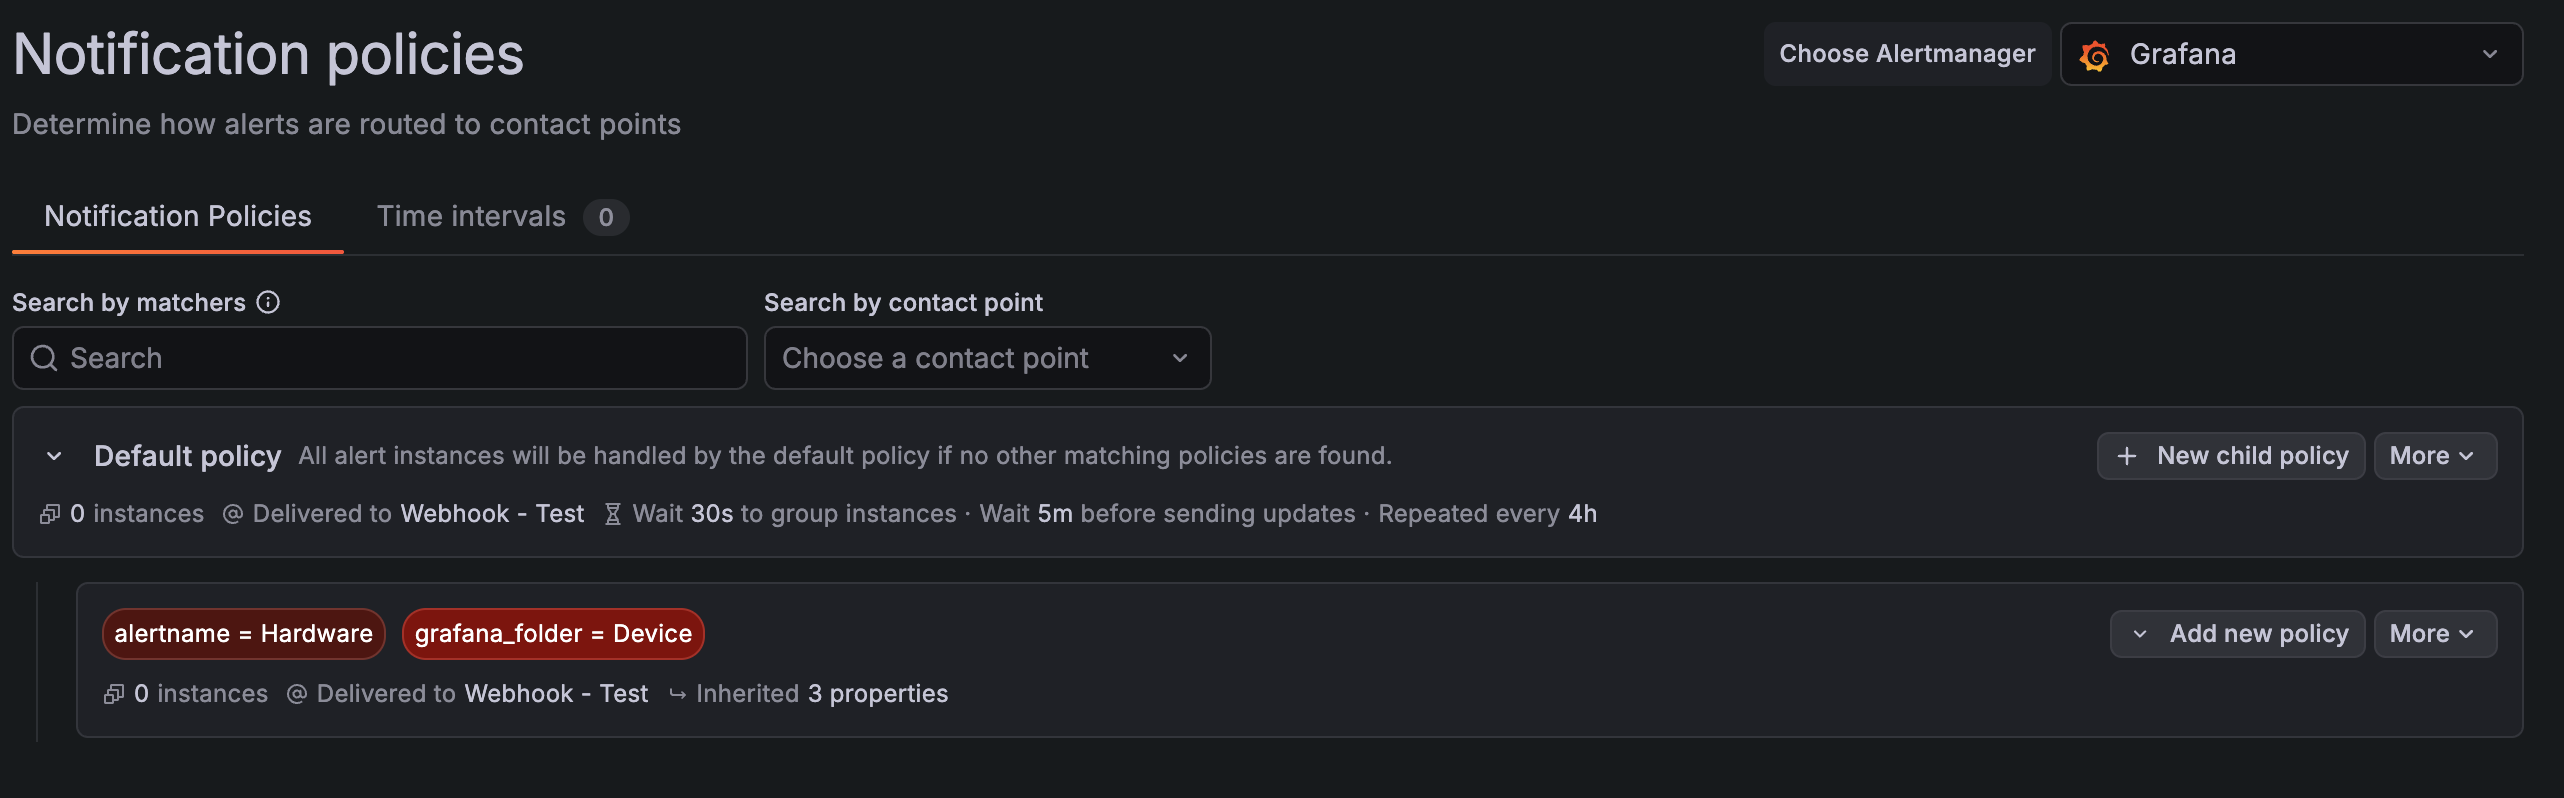2564x798 pixels.
Task: Click the New child policy button
Action: click(2230, 456)
